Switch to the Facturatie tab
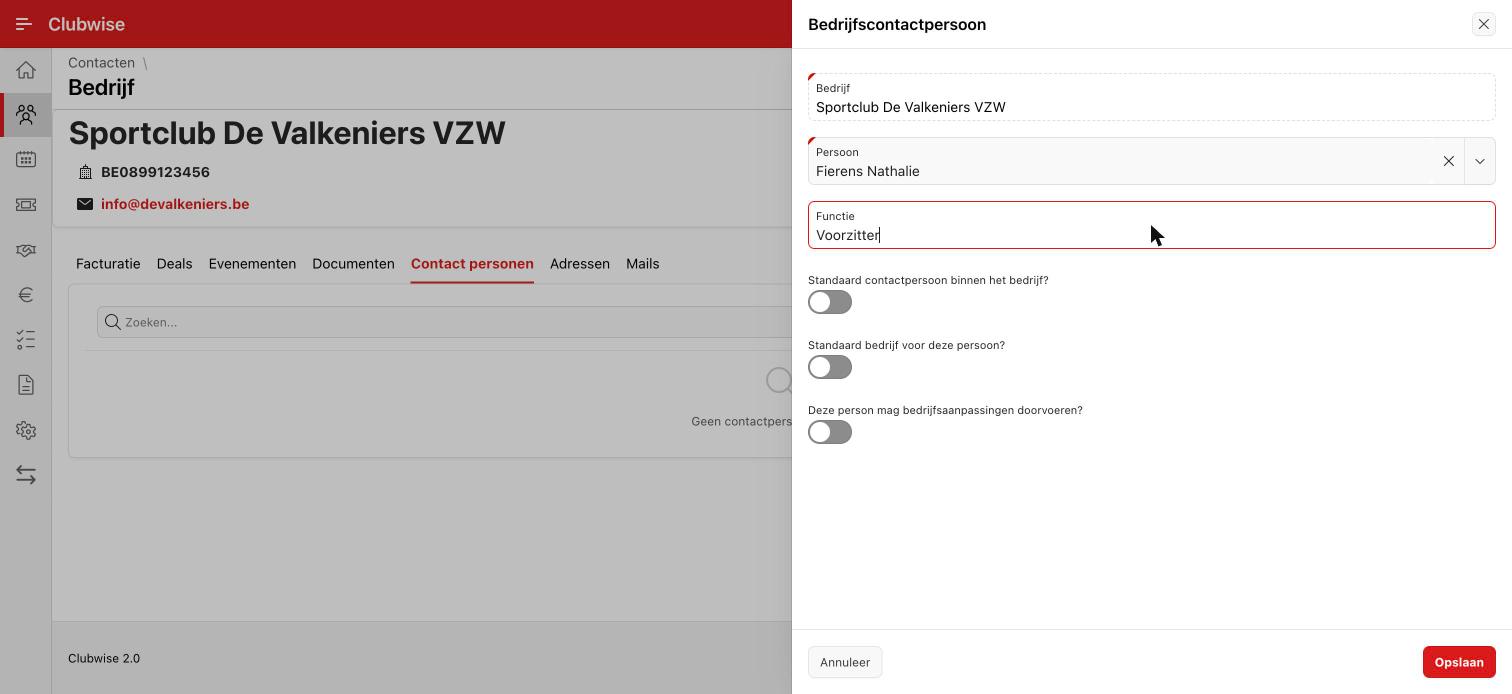1512x694 pixels. 108,264
